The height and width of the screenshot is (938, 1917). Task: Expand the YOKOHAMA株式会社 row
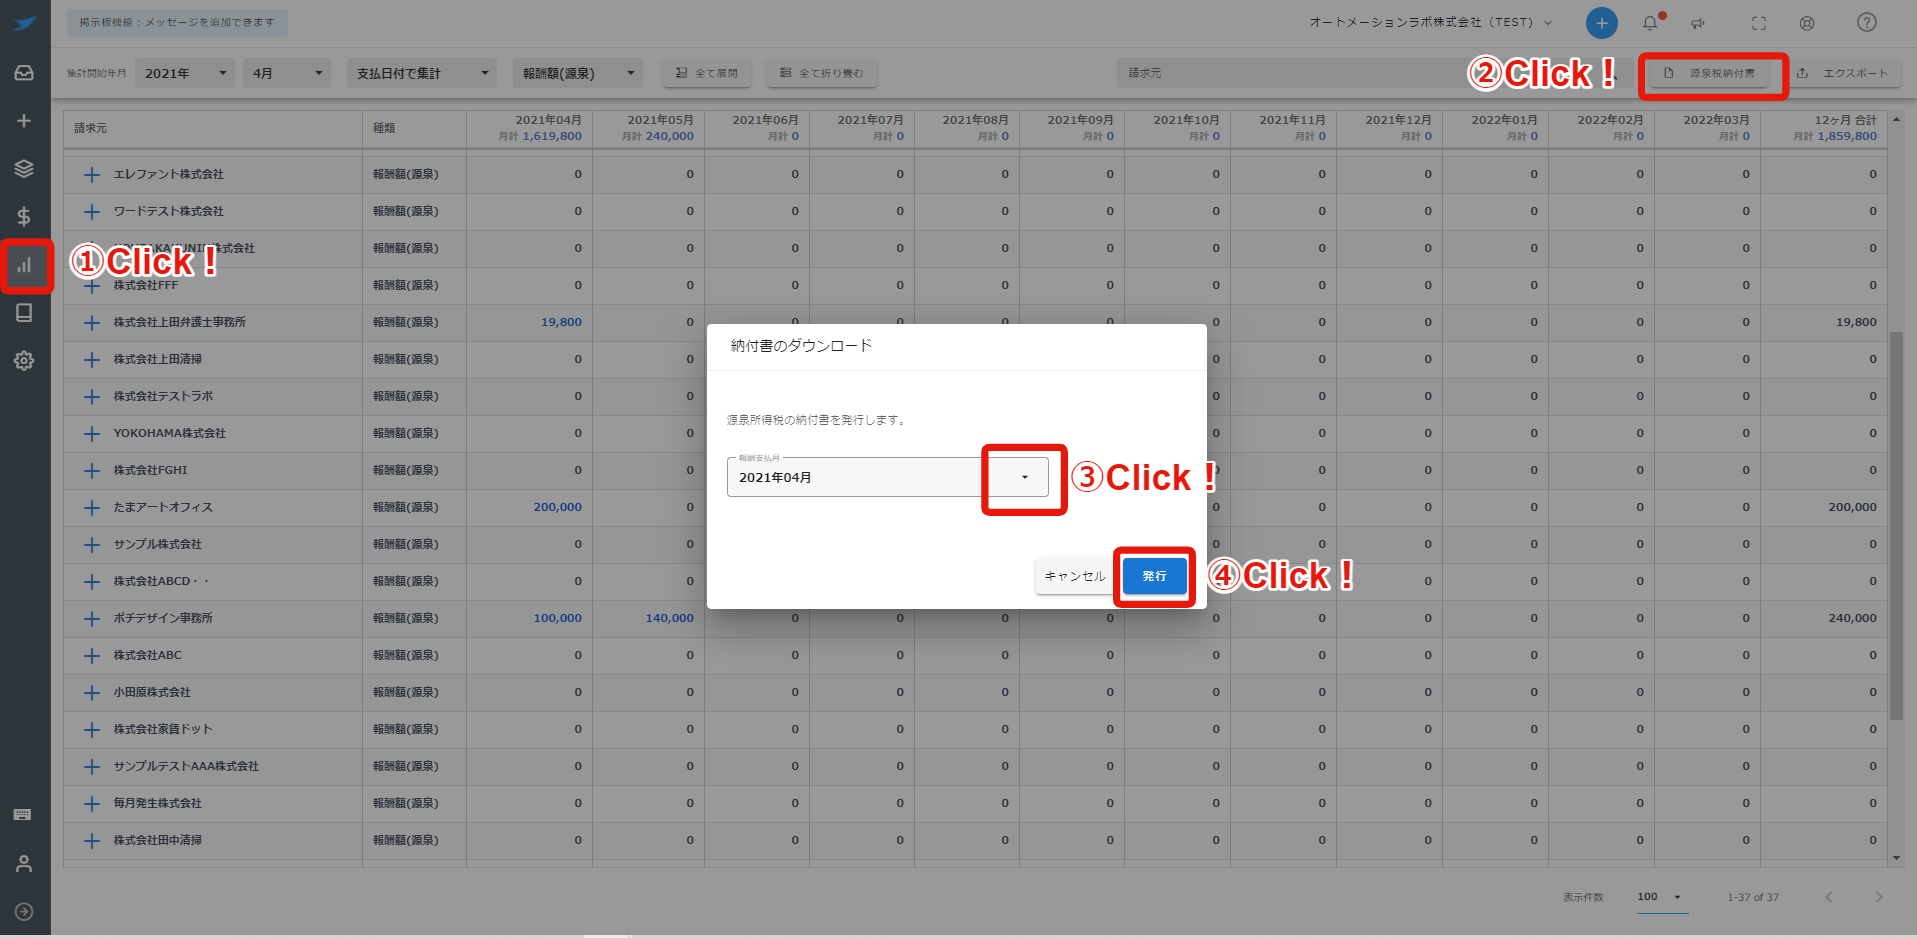(x=92, y=434)
